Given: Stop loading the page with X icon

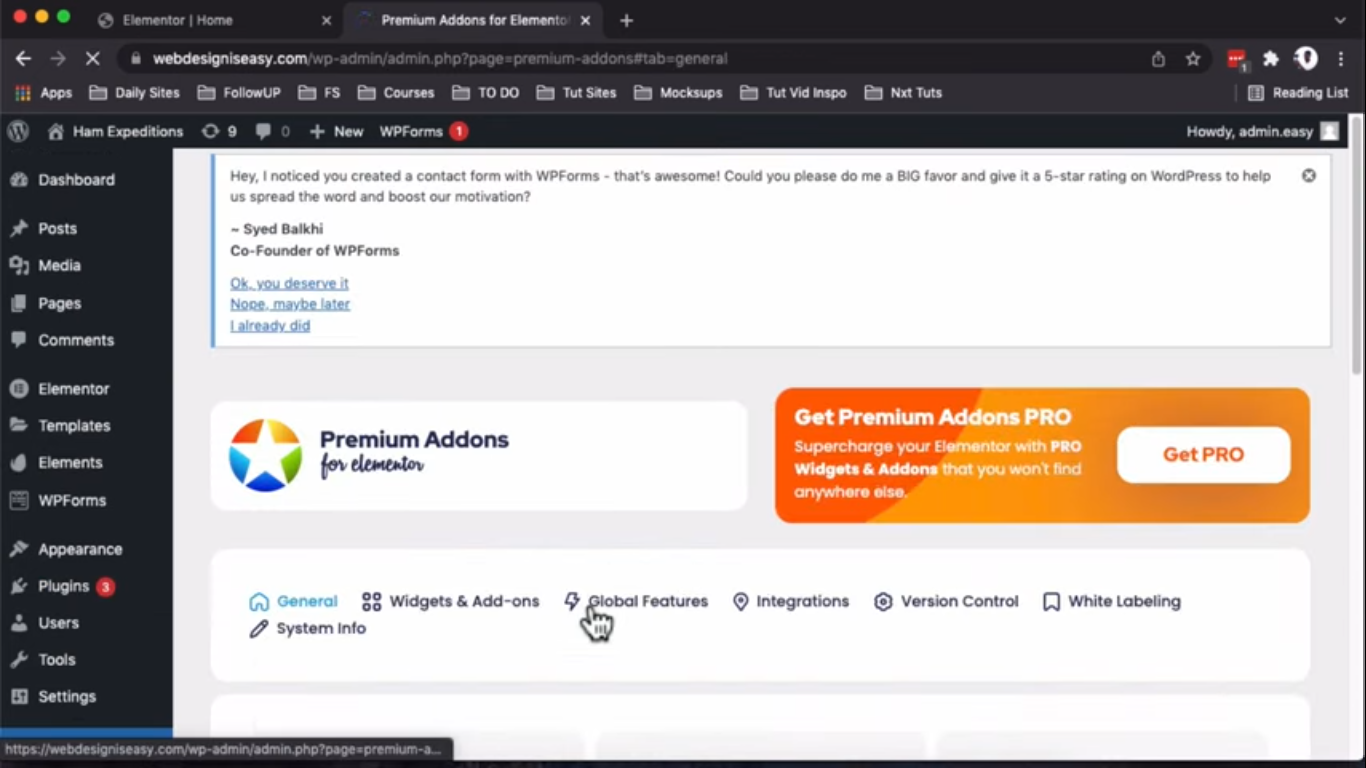Looking at the screenshot, I should [x=92, y=59].
